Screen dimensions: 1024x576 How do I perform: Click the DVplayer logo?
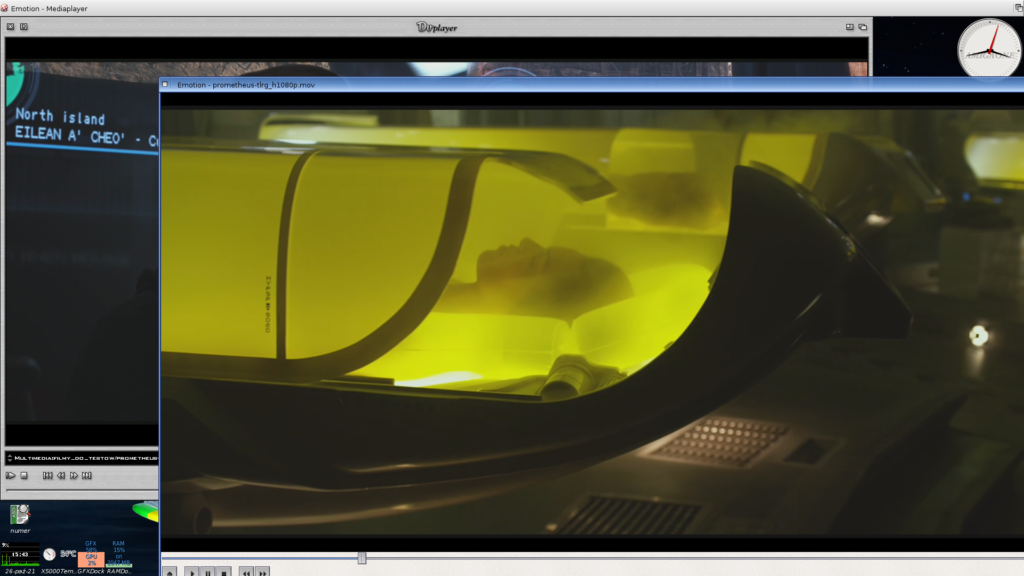click(x=436, y=27)
